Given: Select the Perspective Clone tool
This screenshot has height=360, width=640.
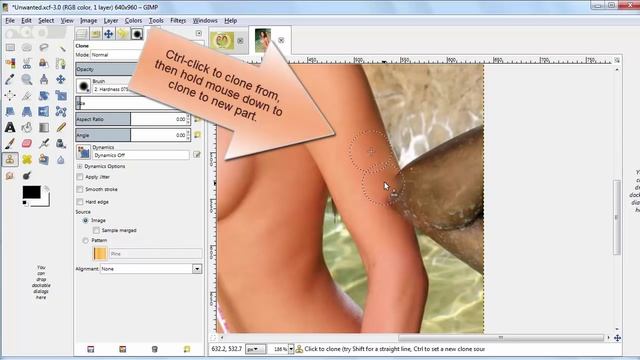Looking at the screenshot, I should pyautogui.click(x=44, y=159).
